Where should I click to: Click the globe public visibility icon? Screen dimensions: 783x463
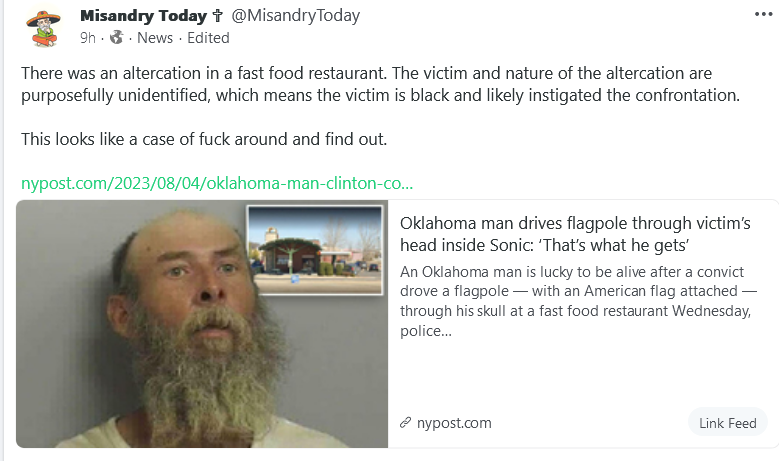click(x=116, y=37)
